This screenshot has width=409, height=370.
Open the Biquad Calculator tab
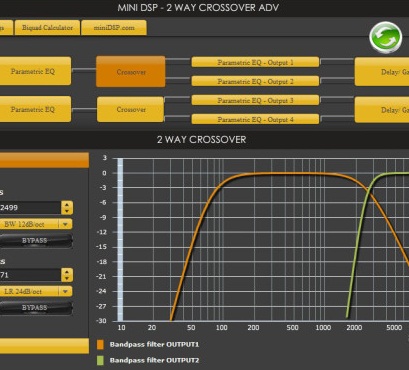(x=47, y=28)
